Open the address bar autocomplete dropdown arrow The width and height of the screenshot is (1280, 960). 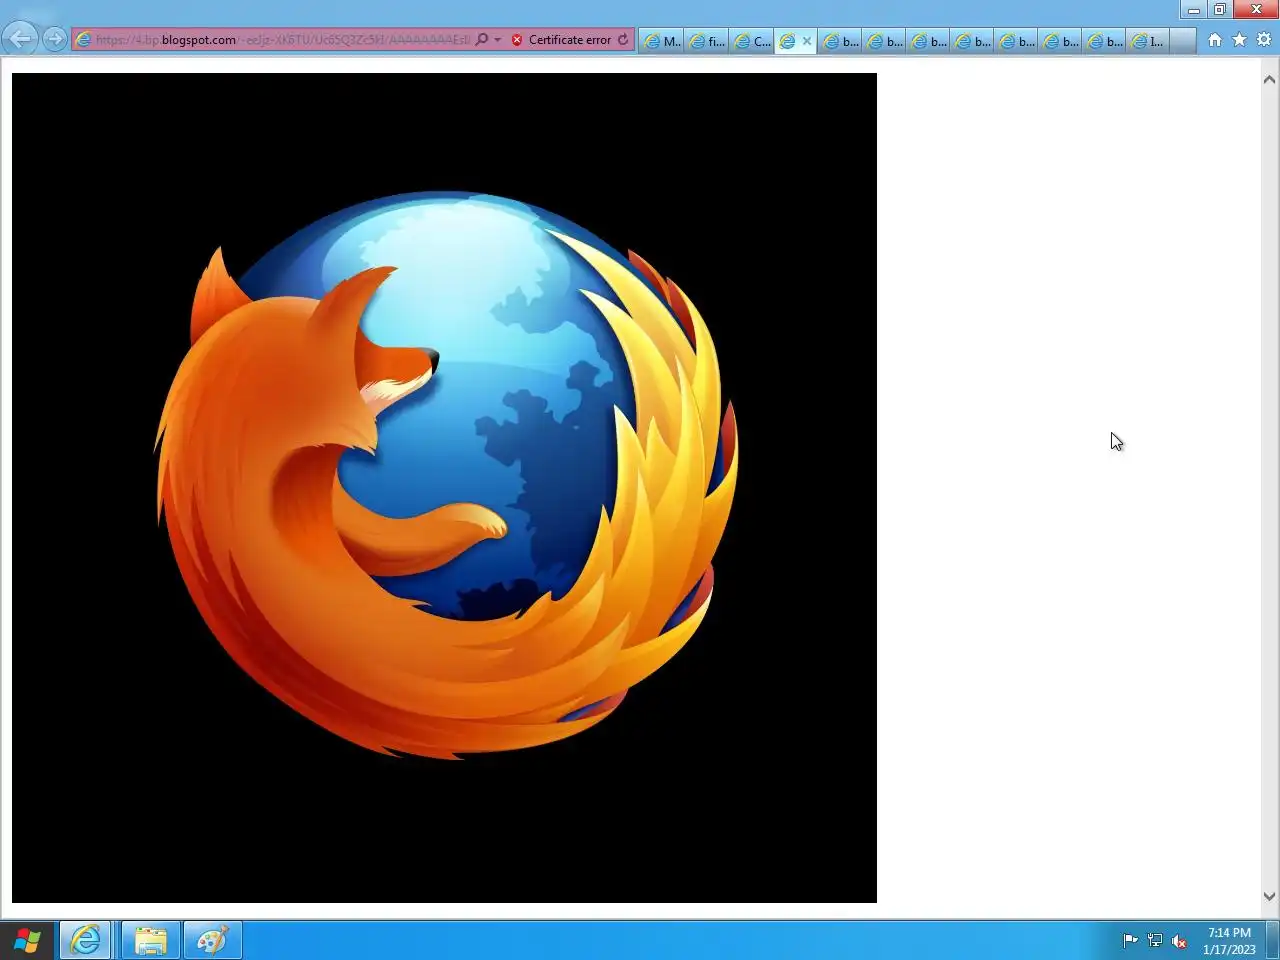pos(497,40)
